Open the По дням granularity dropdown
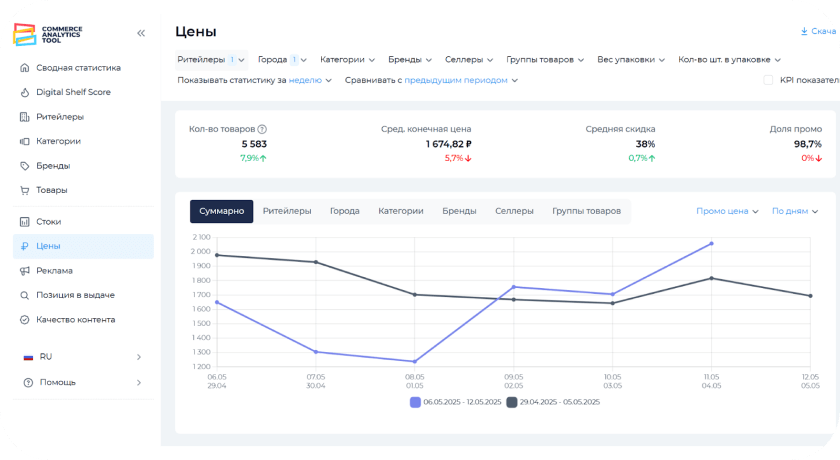The image size is (840, 460). [x=795, y=212]
